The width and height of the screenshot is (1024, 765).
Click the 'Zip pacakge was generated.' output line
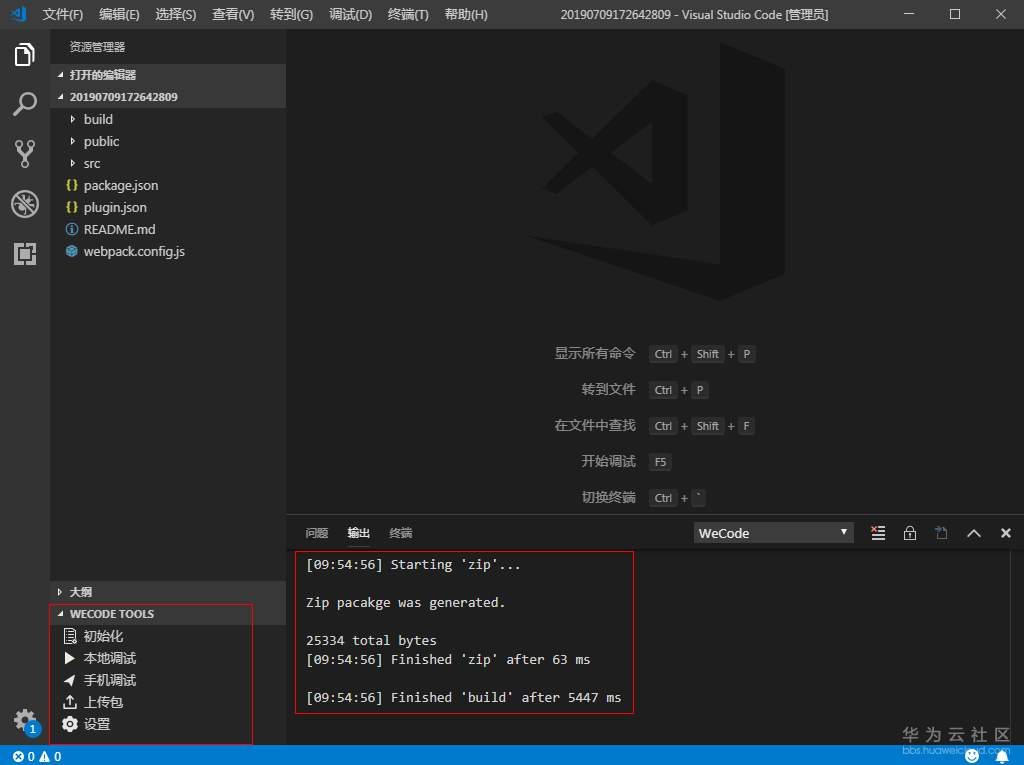pos(406,602)
